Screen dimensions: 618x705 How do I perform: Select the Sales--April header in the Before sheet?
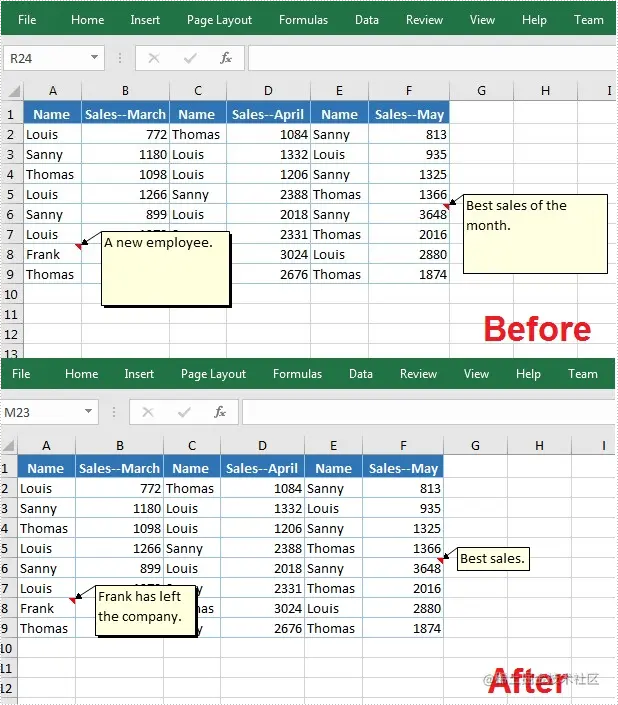click(x=268, y=114)
